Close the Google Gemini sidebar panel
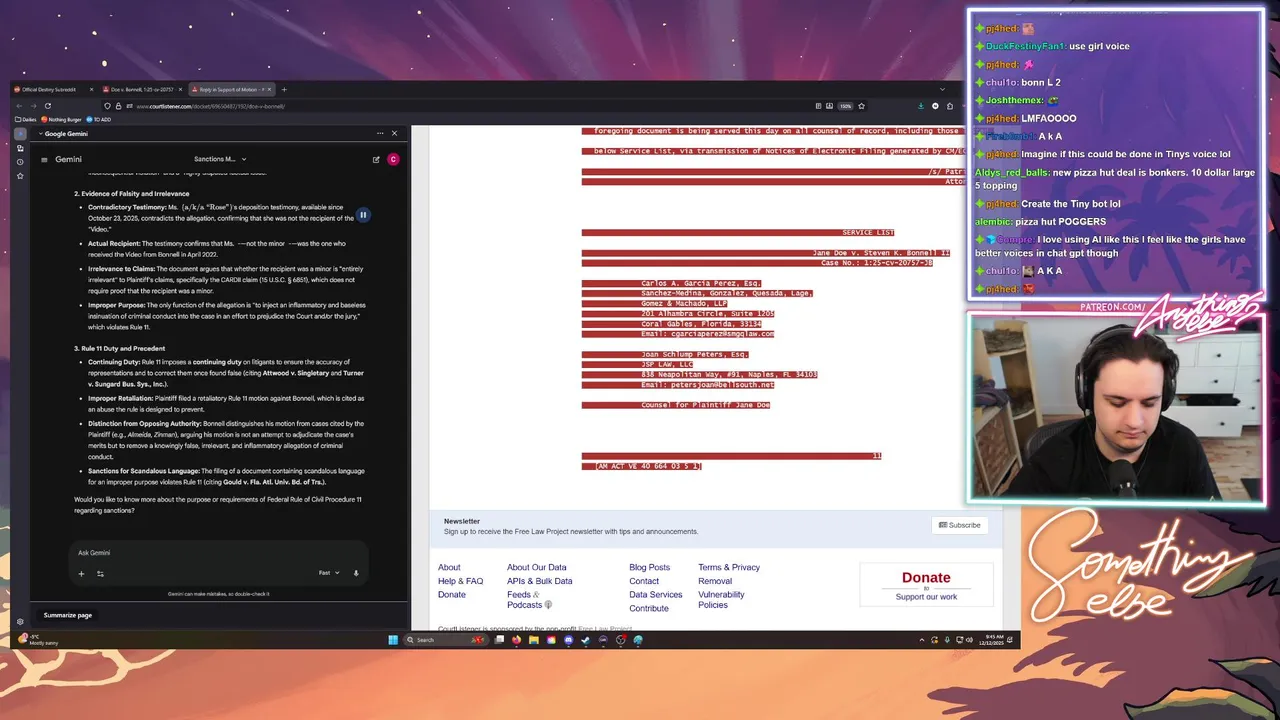 coord(394,133)
